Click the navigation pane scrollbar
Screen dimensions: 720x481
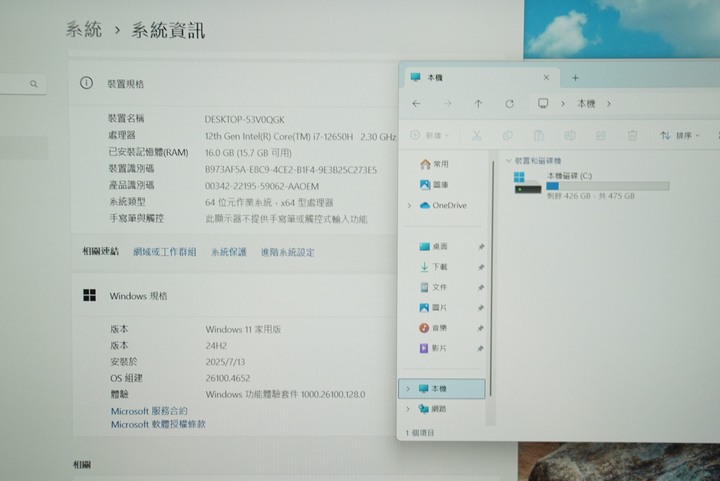491,278
